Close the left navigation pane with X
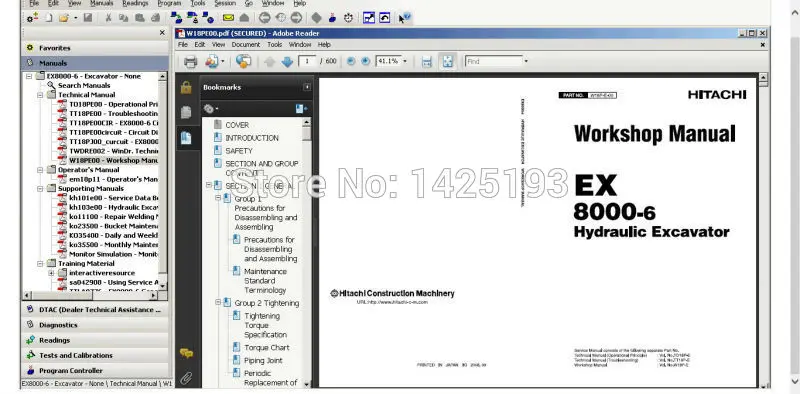This screenshot has height=394, width=800. pos(162,33)
